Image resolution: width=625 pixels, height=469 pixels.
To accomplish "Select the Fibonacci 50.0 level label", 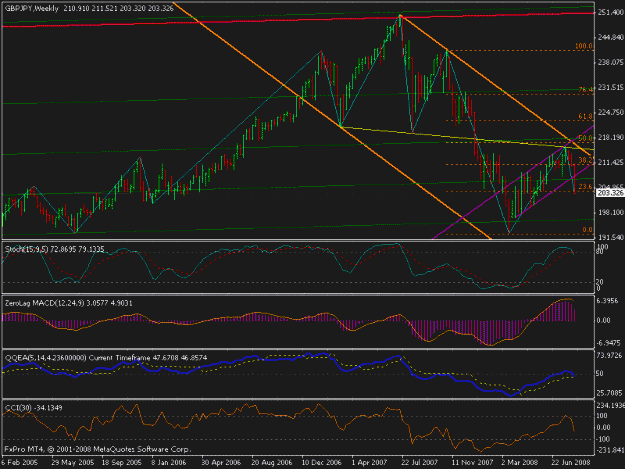I will (x=586, y=138).
